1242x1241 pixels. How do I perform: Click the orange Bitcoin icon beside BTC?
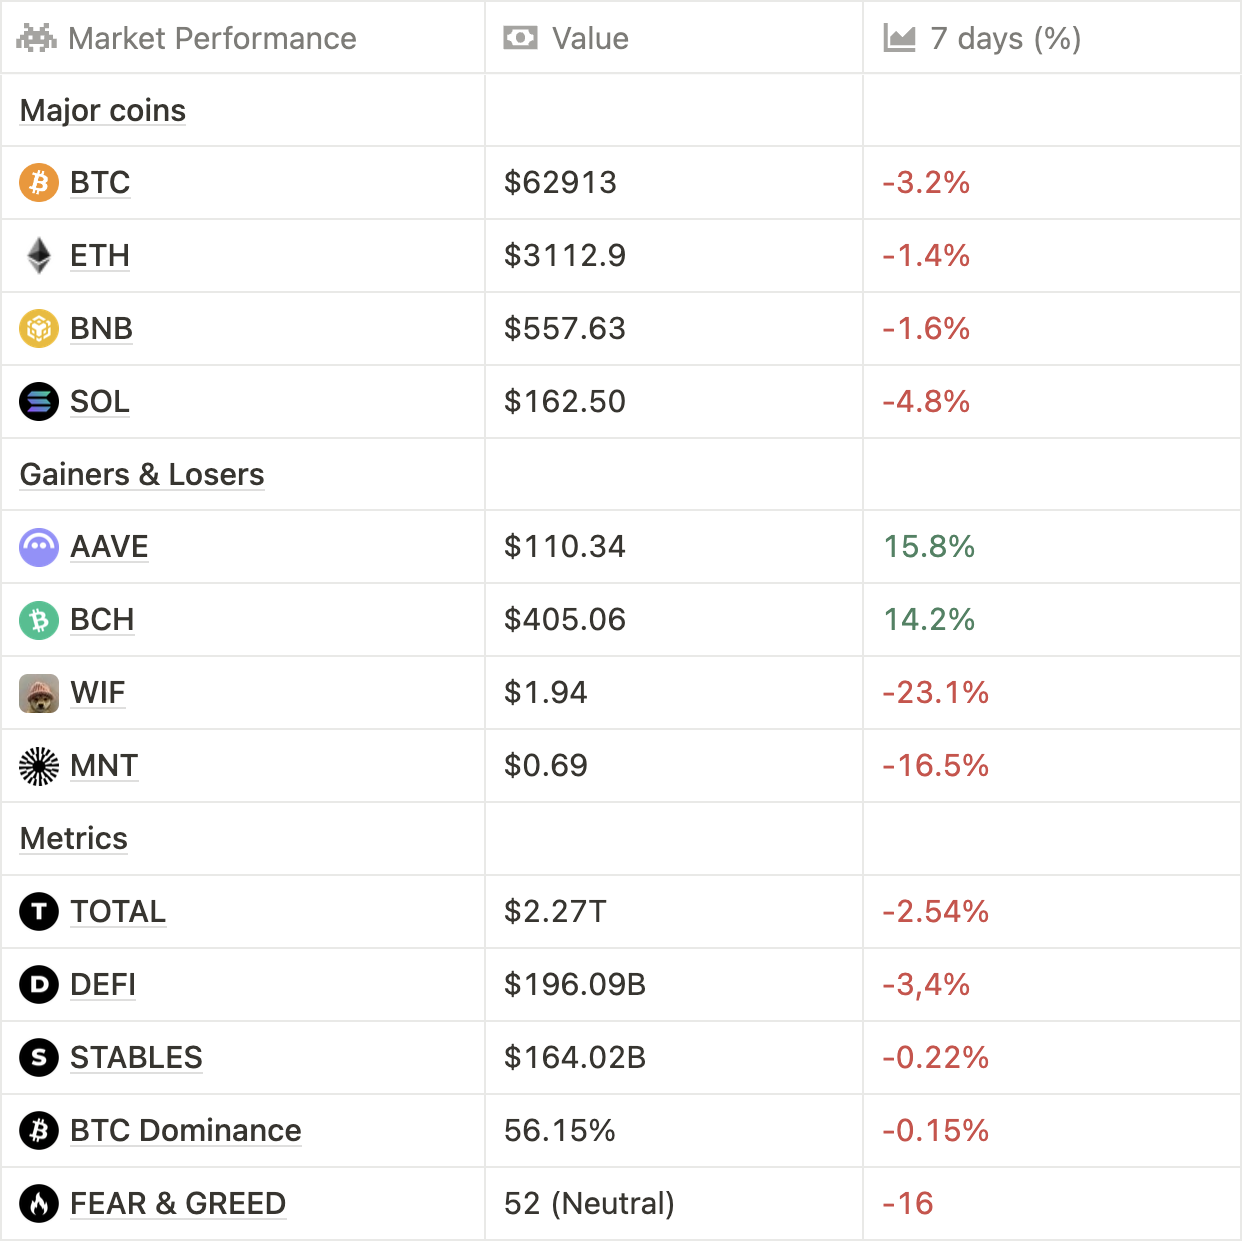(x=39, y=183)
